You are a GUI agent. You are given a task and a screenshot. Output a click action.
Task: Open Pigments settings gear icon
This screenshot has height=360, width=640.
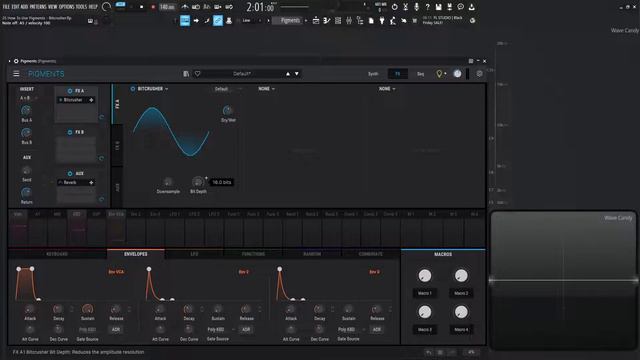(479, 74)
